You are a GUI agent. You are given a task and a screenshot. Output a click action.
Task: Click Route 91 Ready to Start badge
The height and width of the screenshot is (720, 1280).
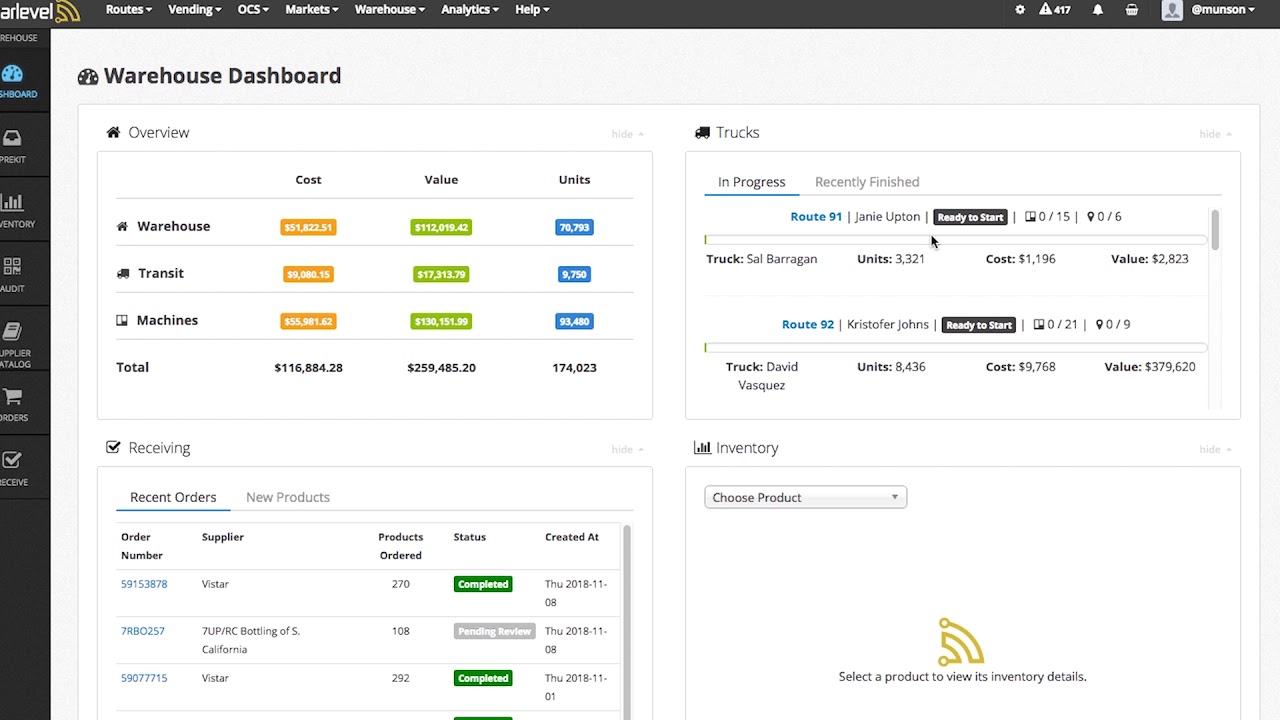tap(970, 217)
